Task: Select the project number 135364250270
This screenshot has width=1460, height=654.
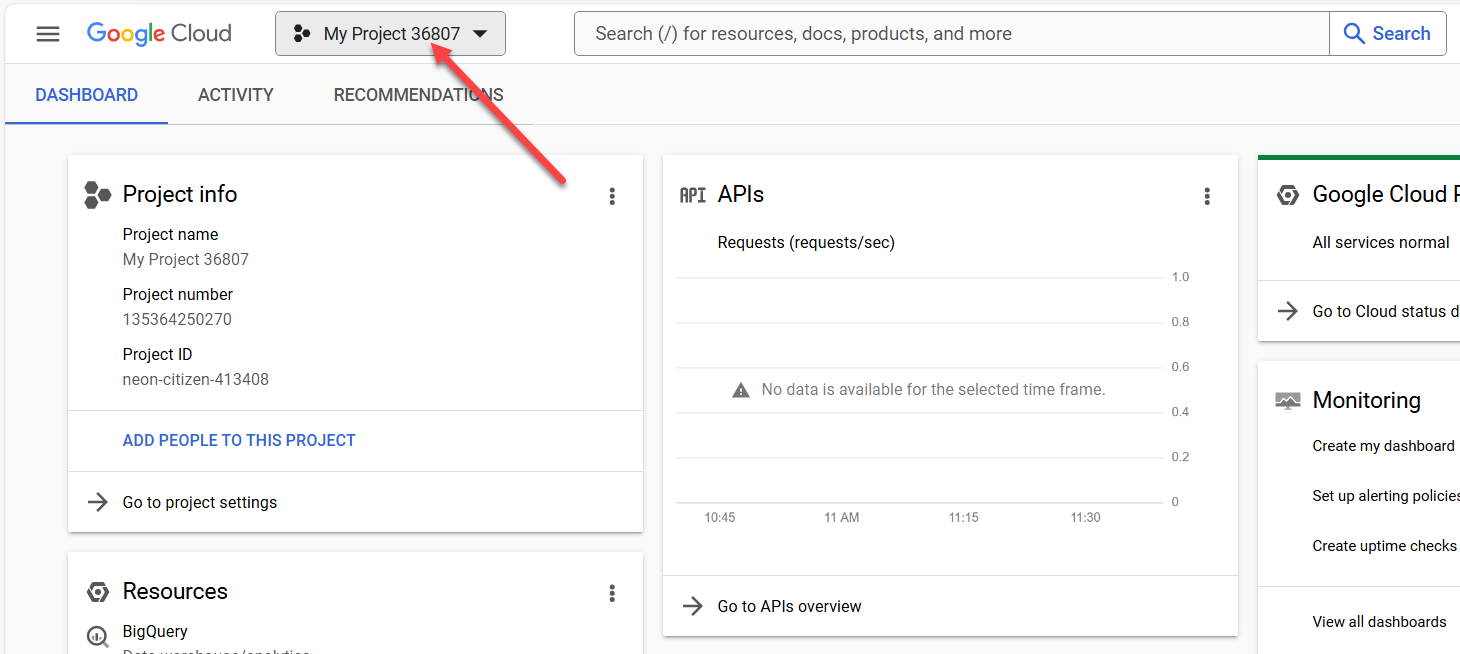Action: [177, 320]
